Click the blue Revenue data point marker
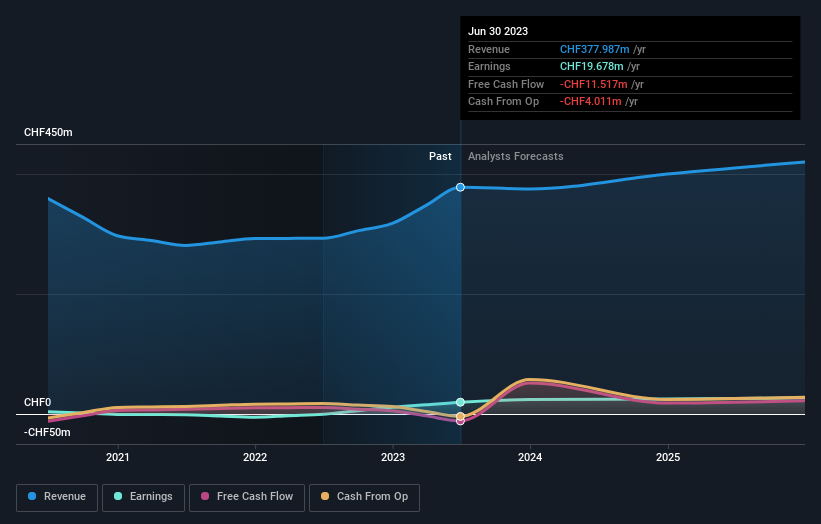The image size is (821, 524). click(x=460, y=187)
